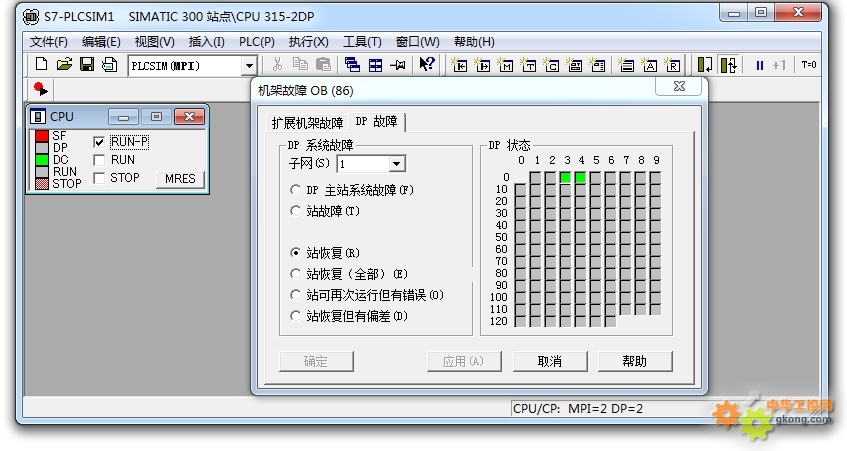This screenshot has height=451, width=847.
Task: Open the 帮助(H) menu
Action: point(474,42)
